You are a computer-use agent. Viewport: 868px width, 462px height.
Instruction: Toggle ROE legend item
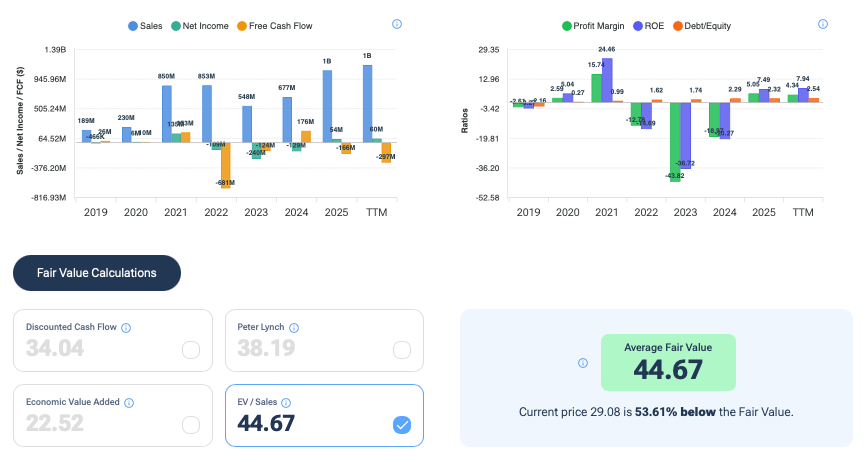click(649, 26)
